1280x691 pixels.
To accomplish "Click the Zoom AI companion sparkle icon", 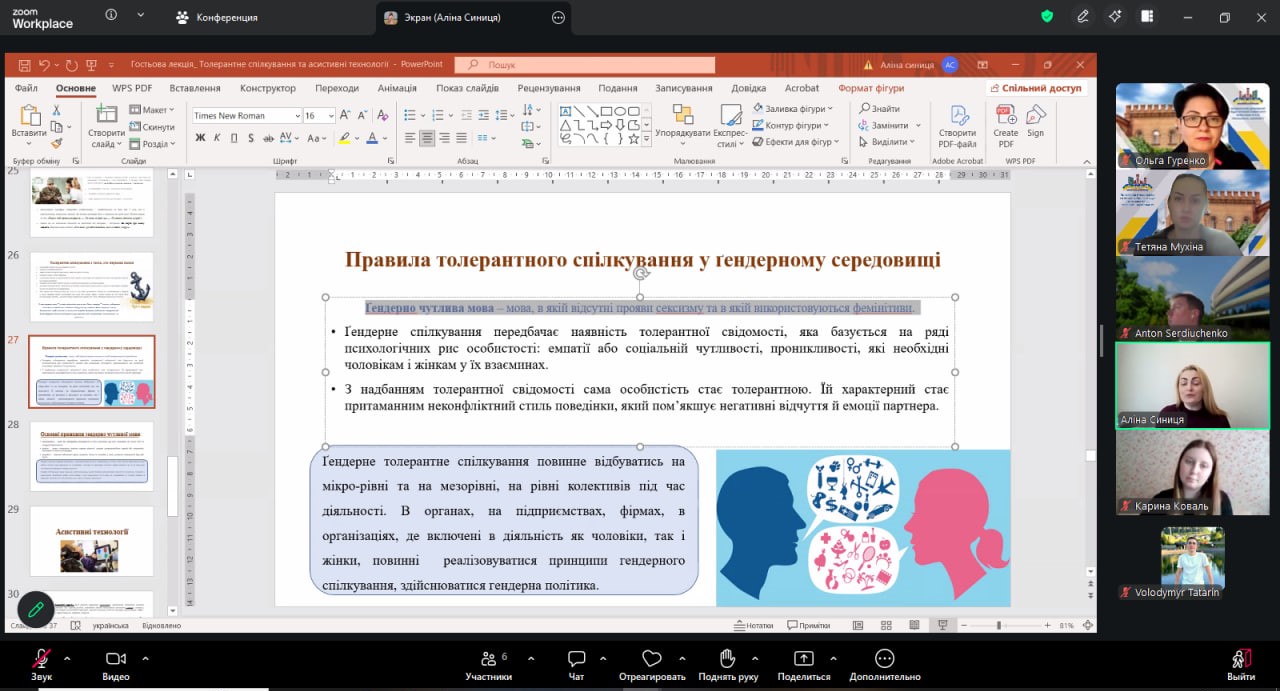I will tap(1115, 16).
